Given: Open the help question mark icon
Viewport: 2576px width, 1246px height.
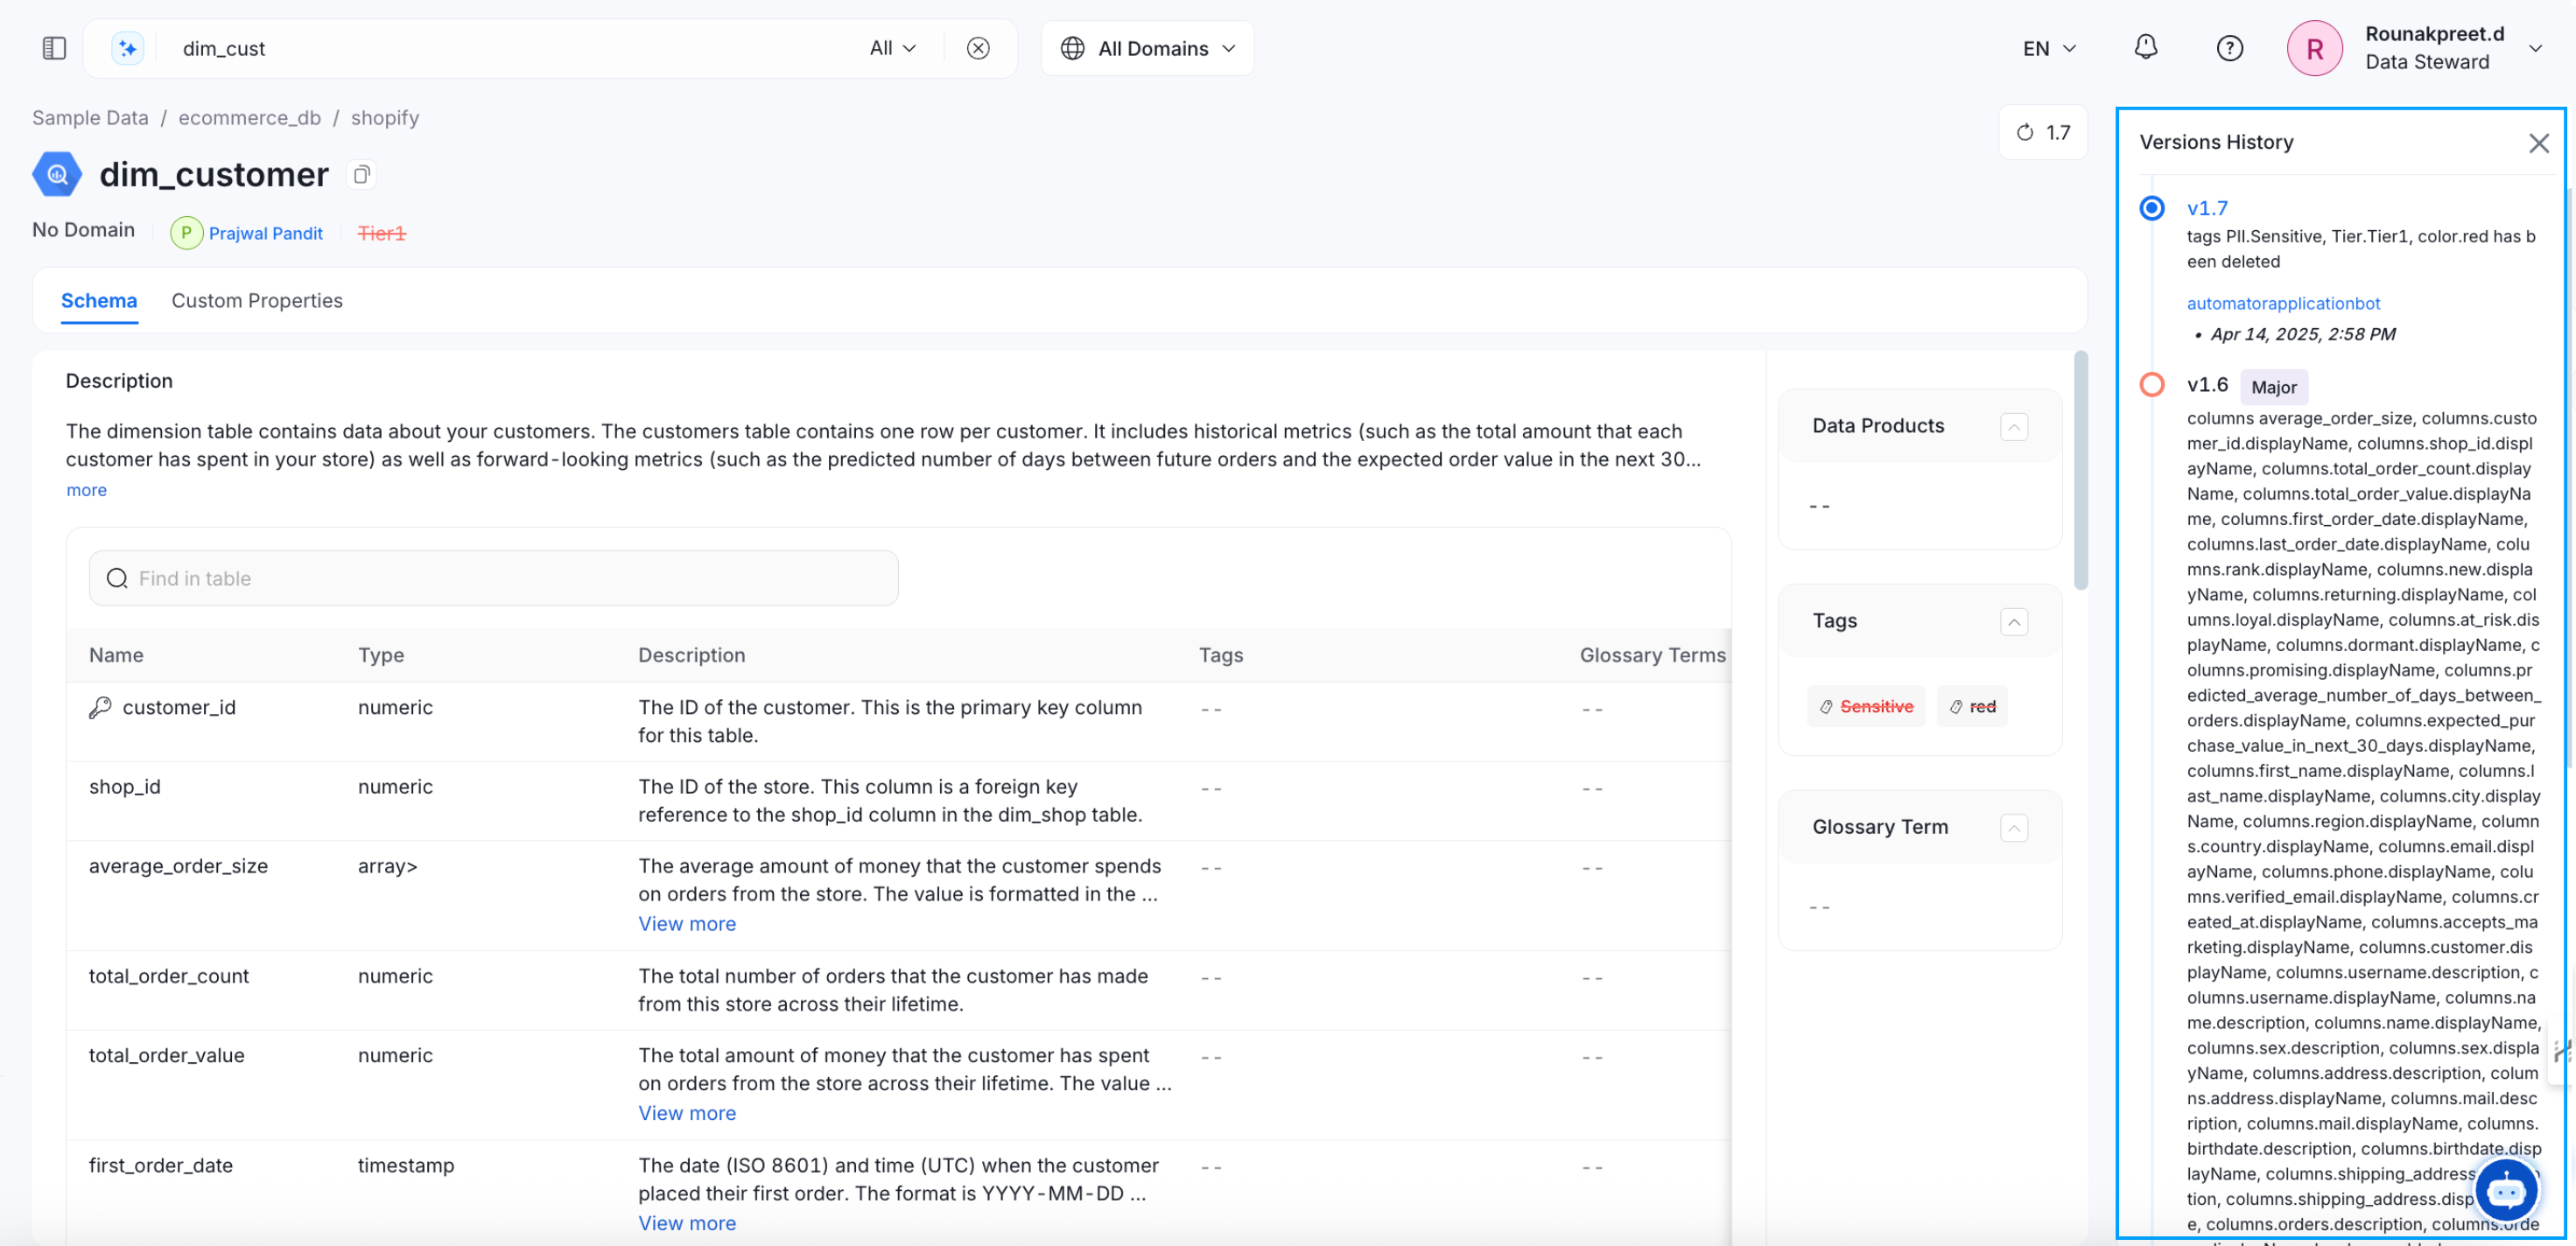Looking at the screenshot, I should (x=2229, y=48).
